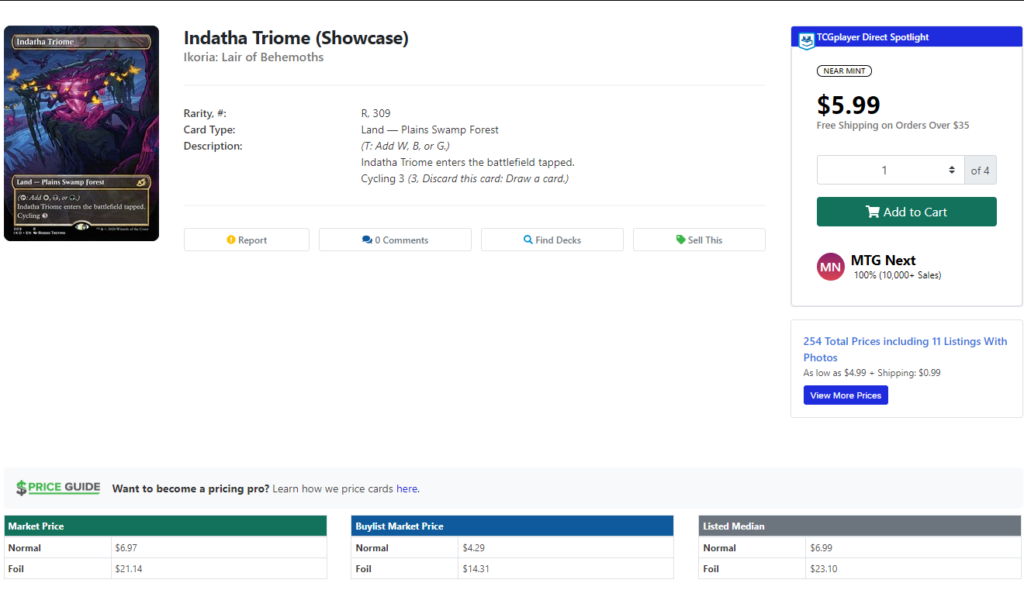Viewport: 1024px width, 597px height.
Task: Visit the MTG Next seller name
Action: click(x=883, y=260)
